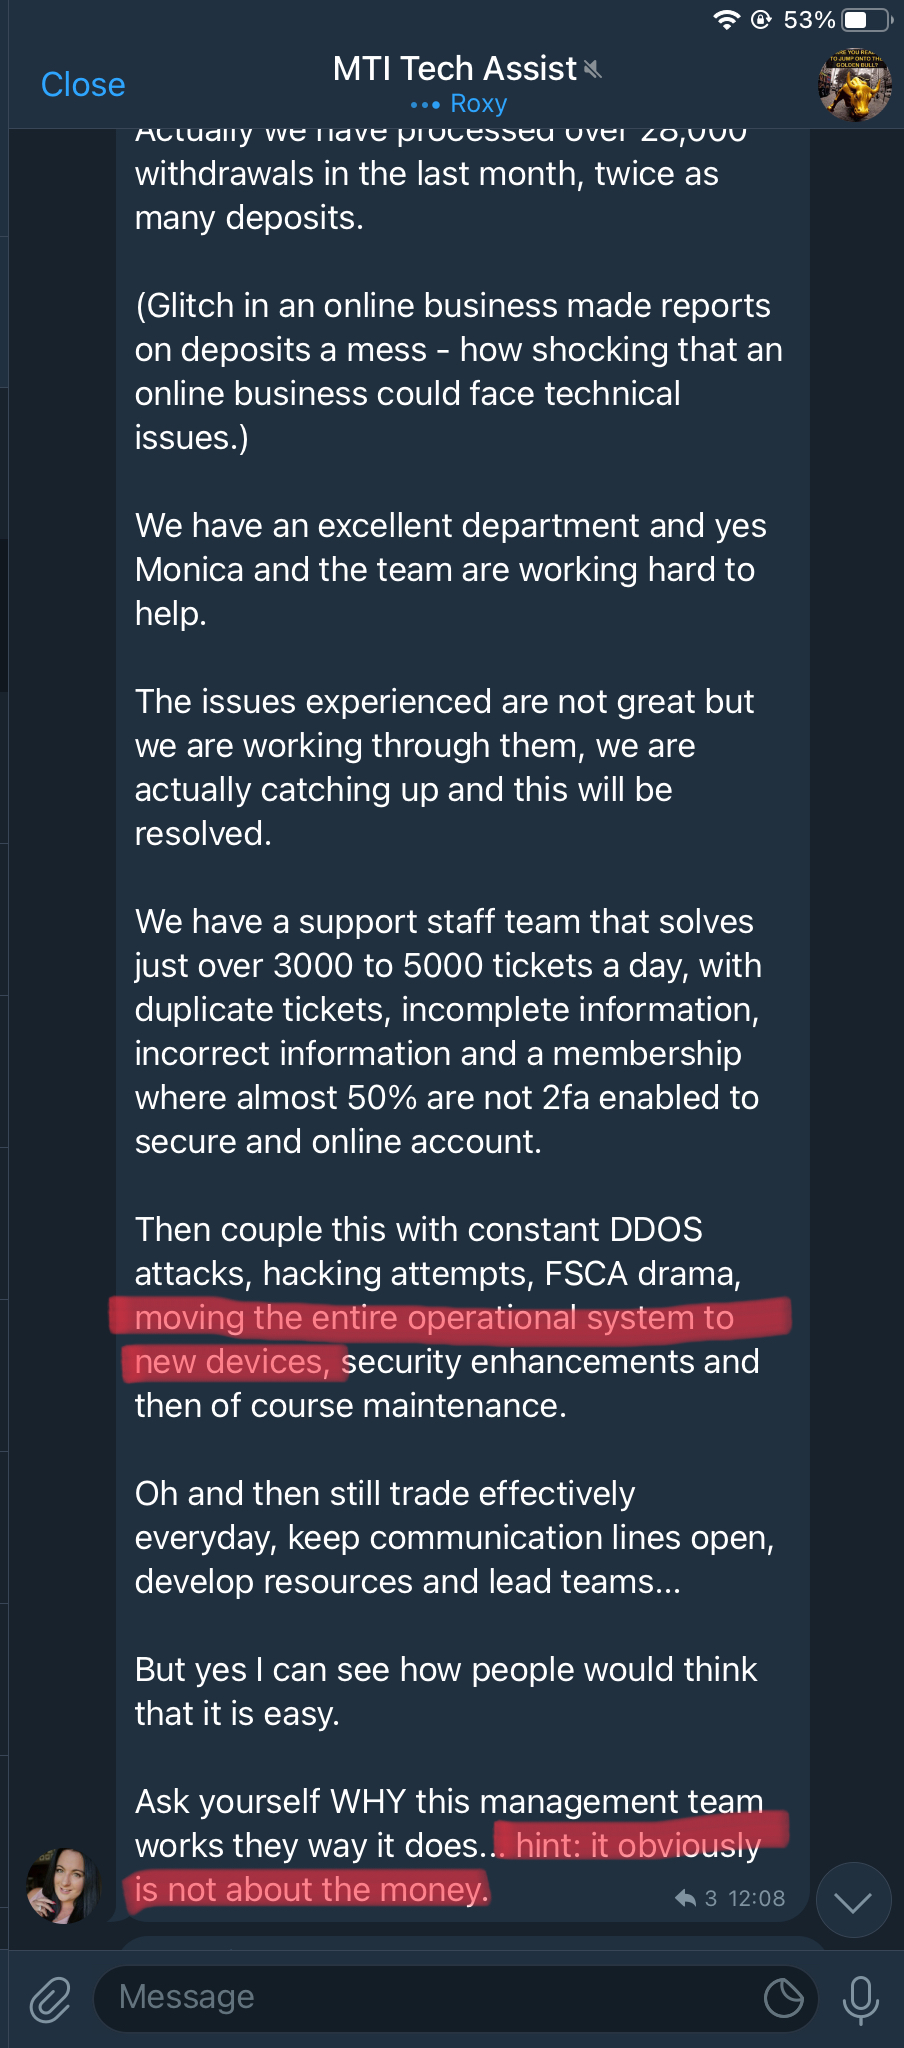Viewport: 904px width, 2048px height.
Task: Jump to latest with down chevron
Action: (x=852, y=1901)
